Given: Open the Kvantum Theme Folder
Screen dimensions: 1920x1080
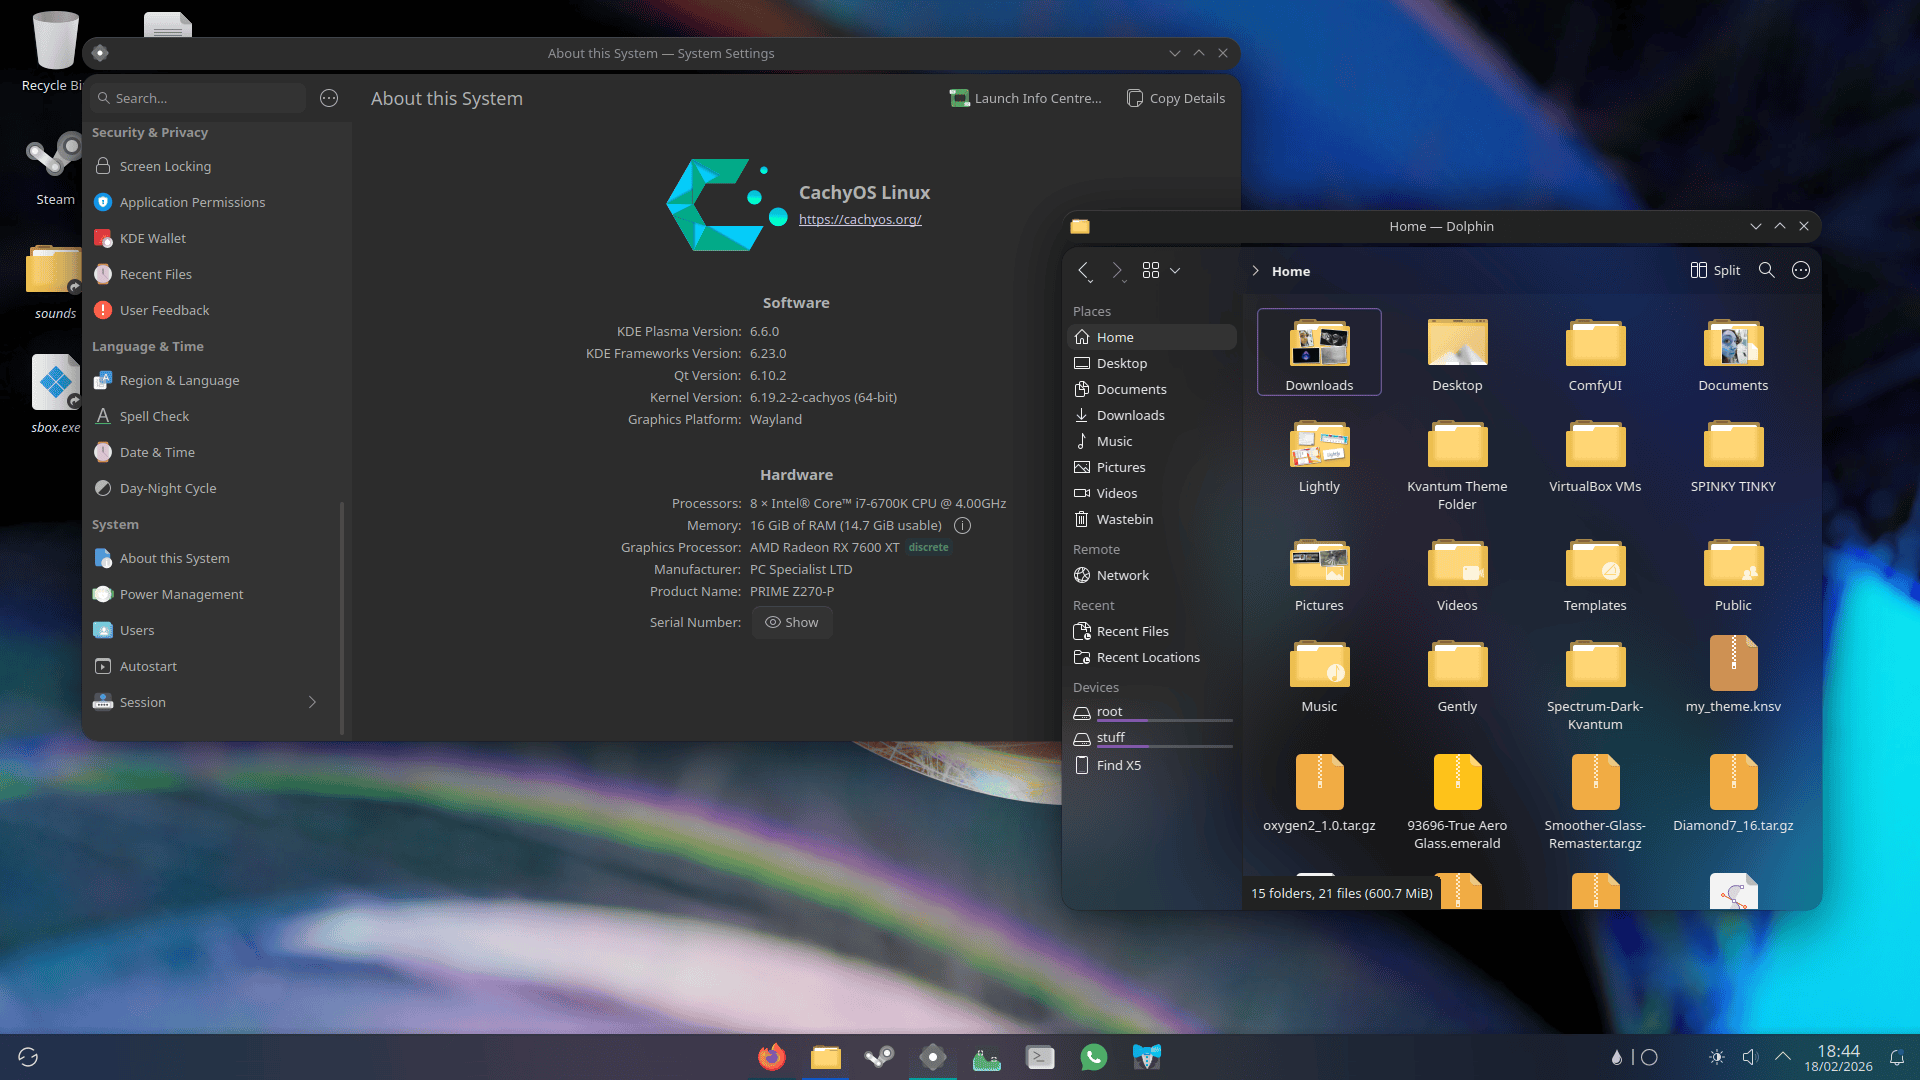Looking at the screenshot, I should (1457, 465).
